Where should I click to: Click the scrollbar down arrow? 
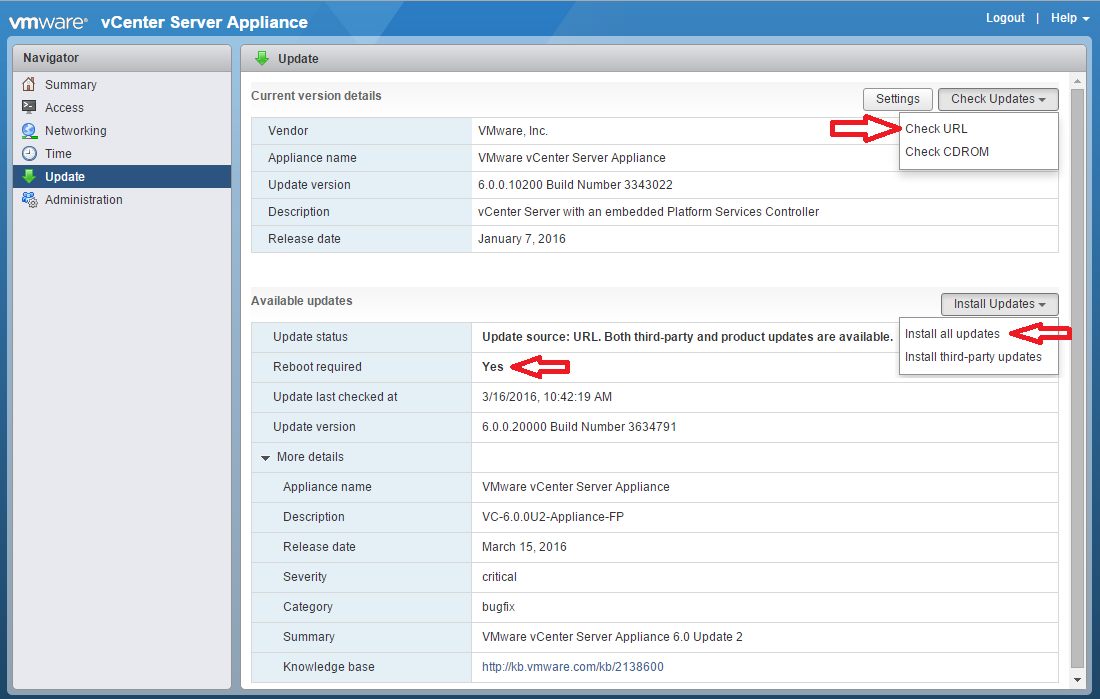(x=1078, y=679)
